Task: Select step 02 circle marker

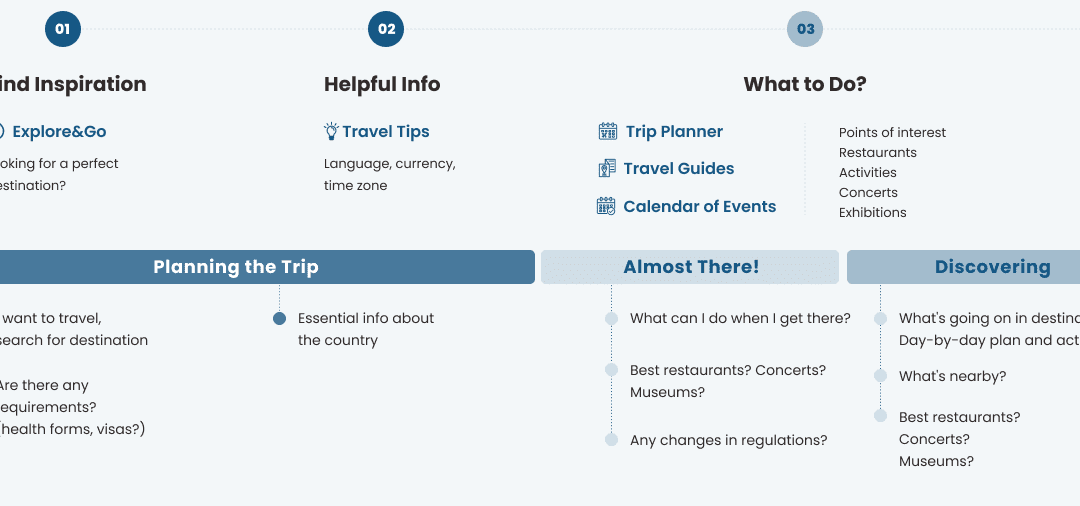Action: click(386, 29)
